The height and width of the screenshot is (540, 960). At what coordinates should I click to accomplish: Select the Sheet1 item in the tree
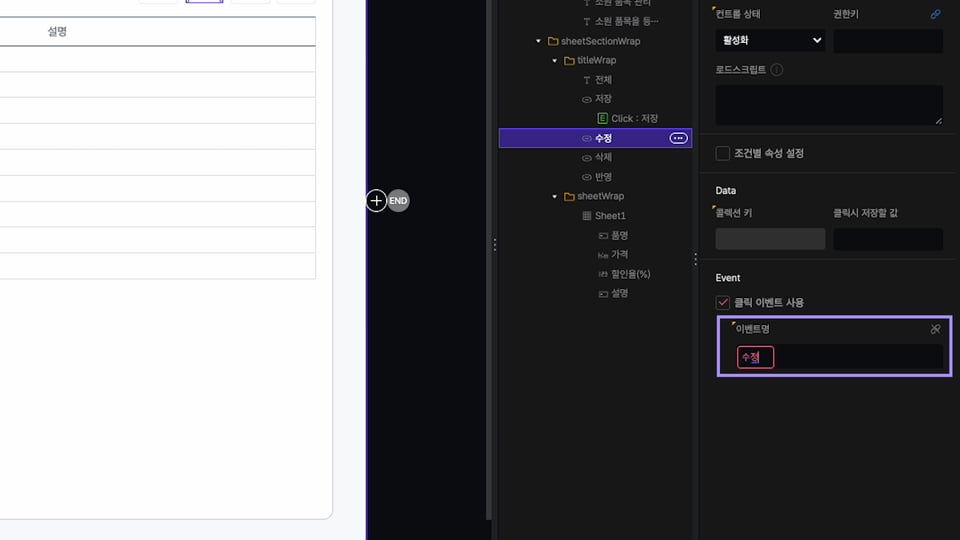tap(610, 216)
